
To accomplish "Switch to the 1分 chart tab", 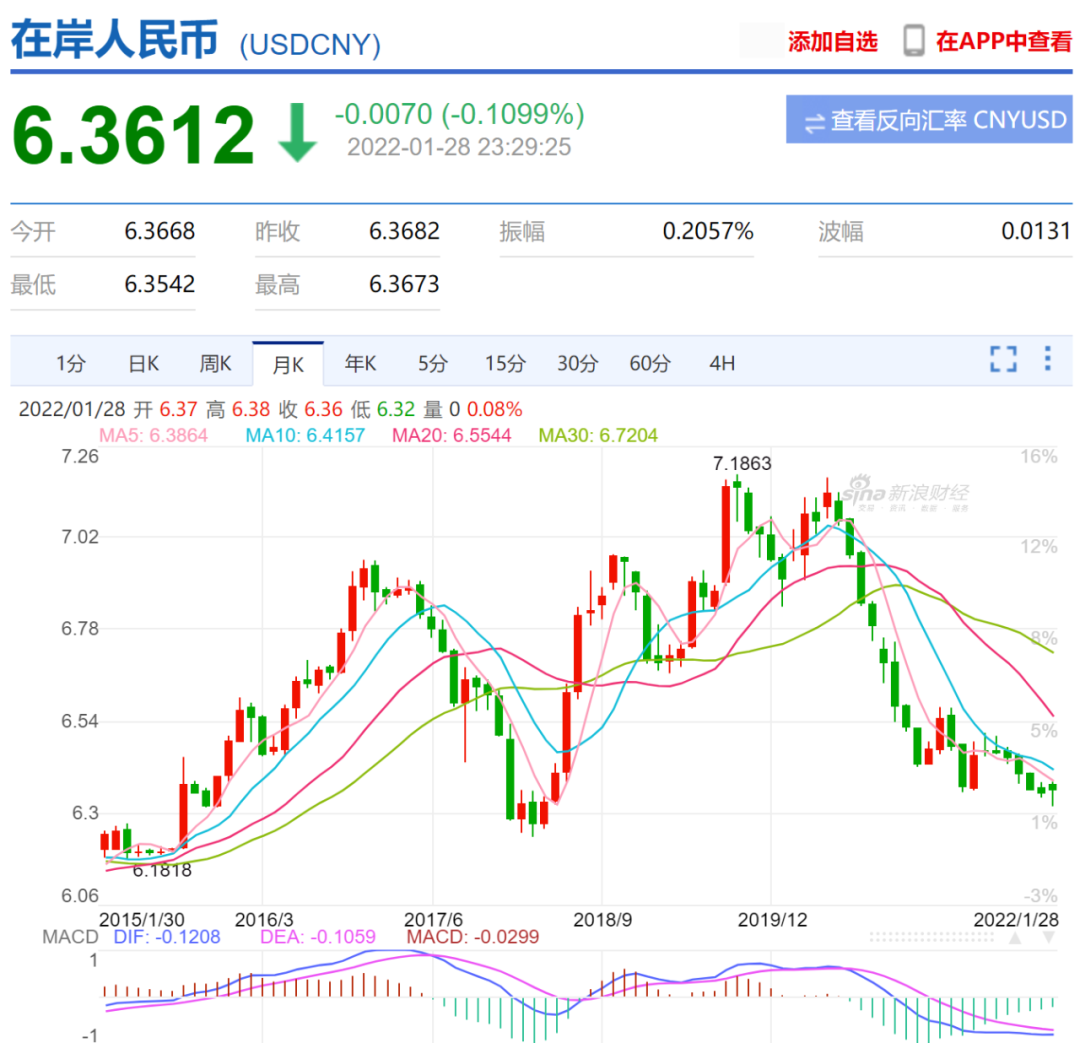I will click(x=71, y=363).
